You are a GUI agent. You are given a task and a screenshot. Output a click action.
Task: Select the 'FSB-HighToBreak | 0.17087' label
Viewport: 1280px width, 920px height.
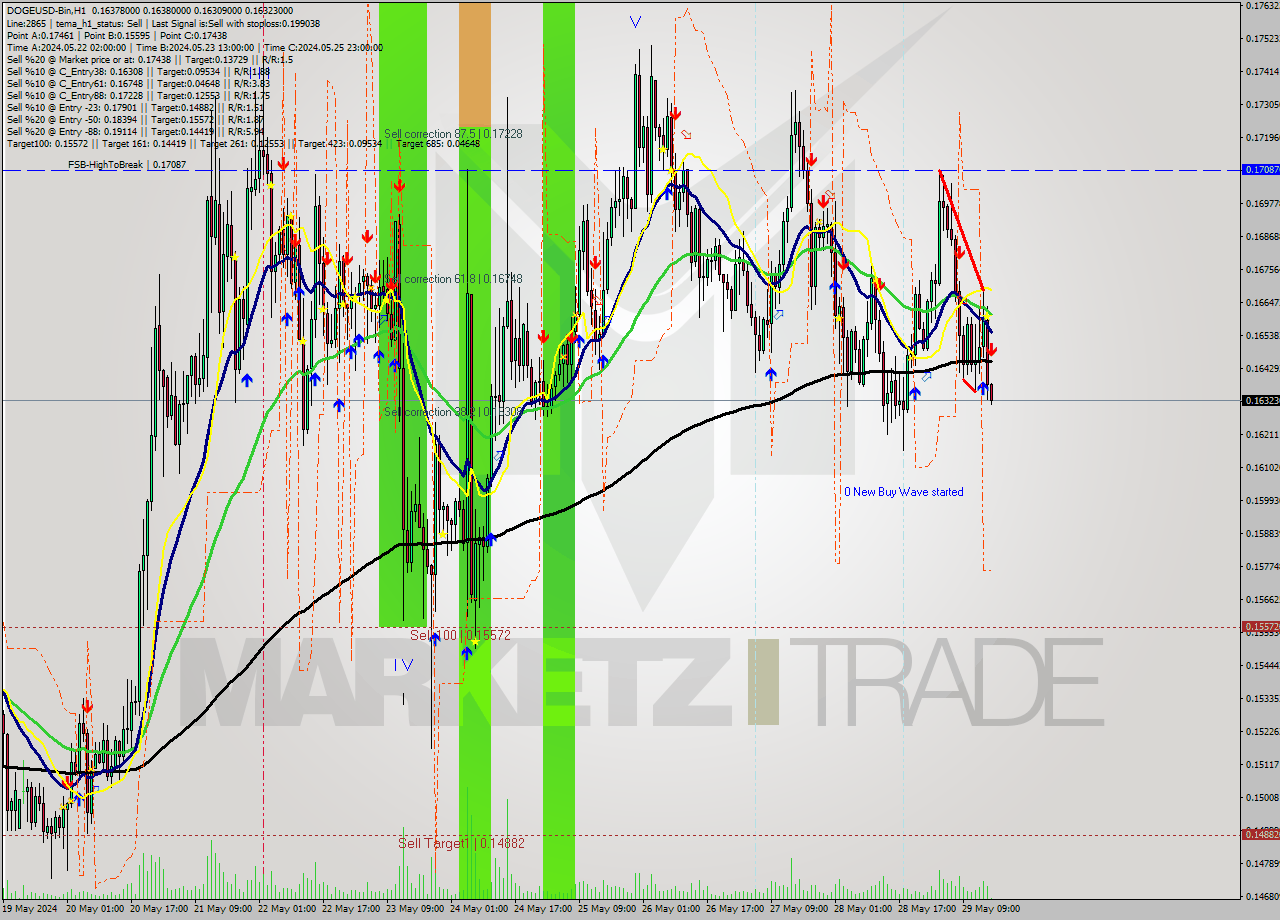click(x=127, y=164)
